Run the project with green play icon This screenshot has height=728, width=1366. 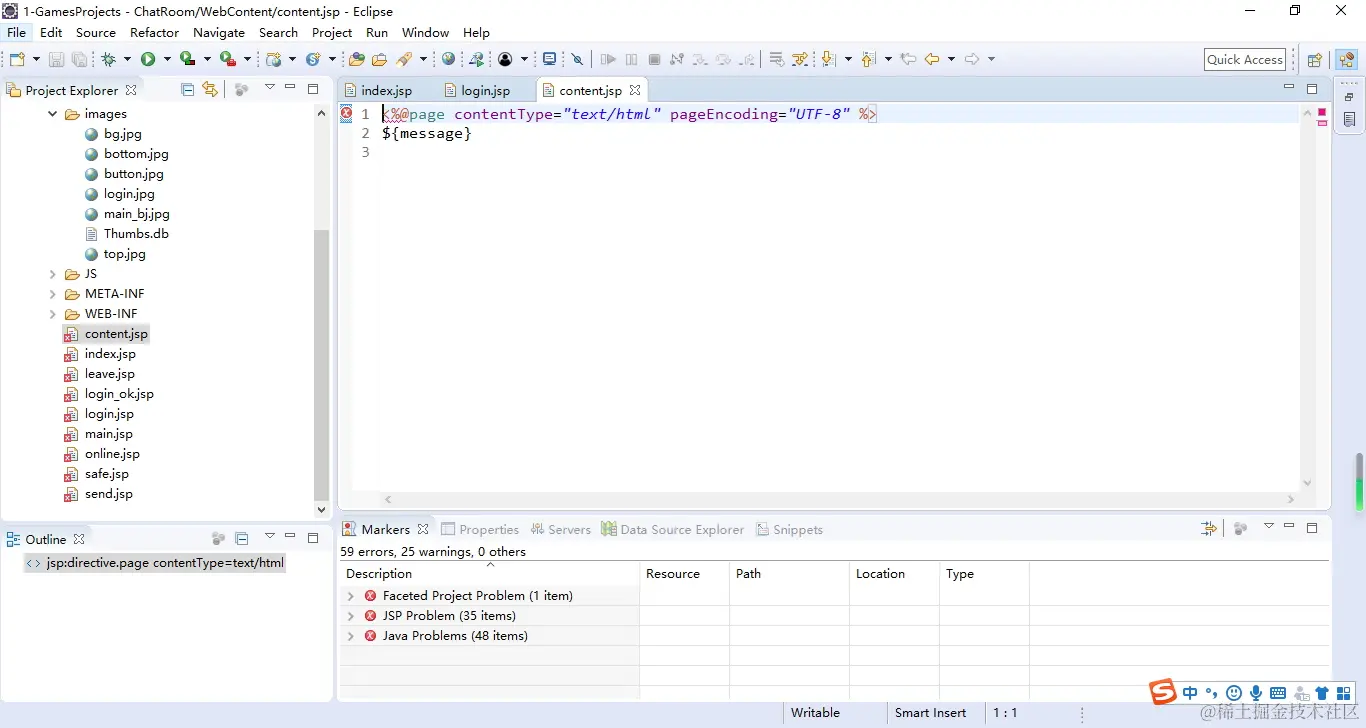click(148, 59)
